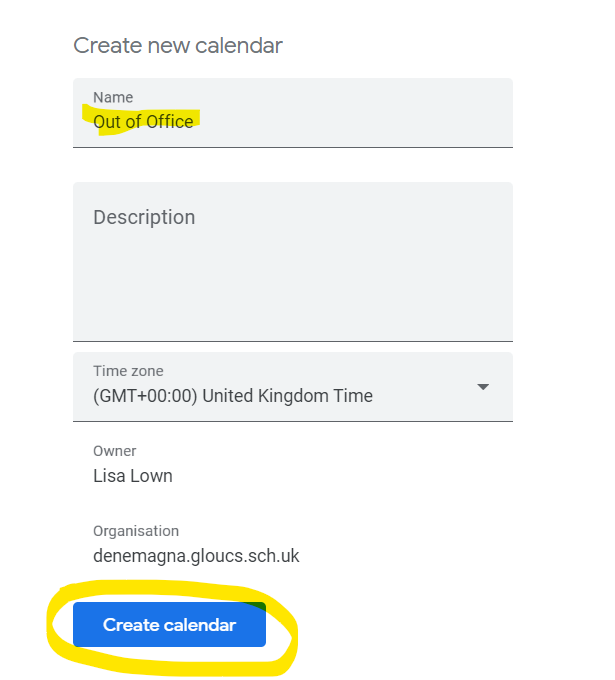Click inside the Description text area
This screenshot has height=680, width=615.
292,260
